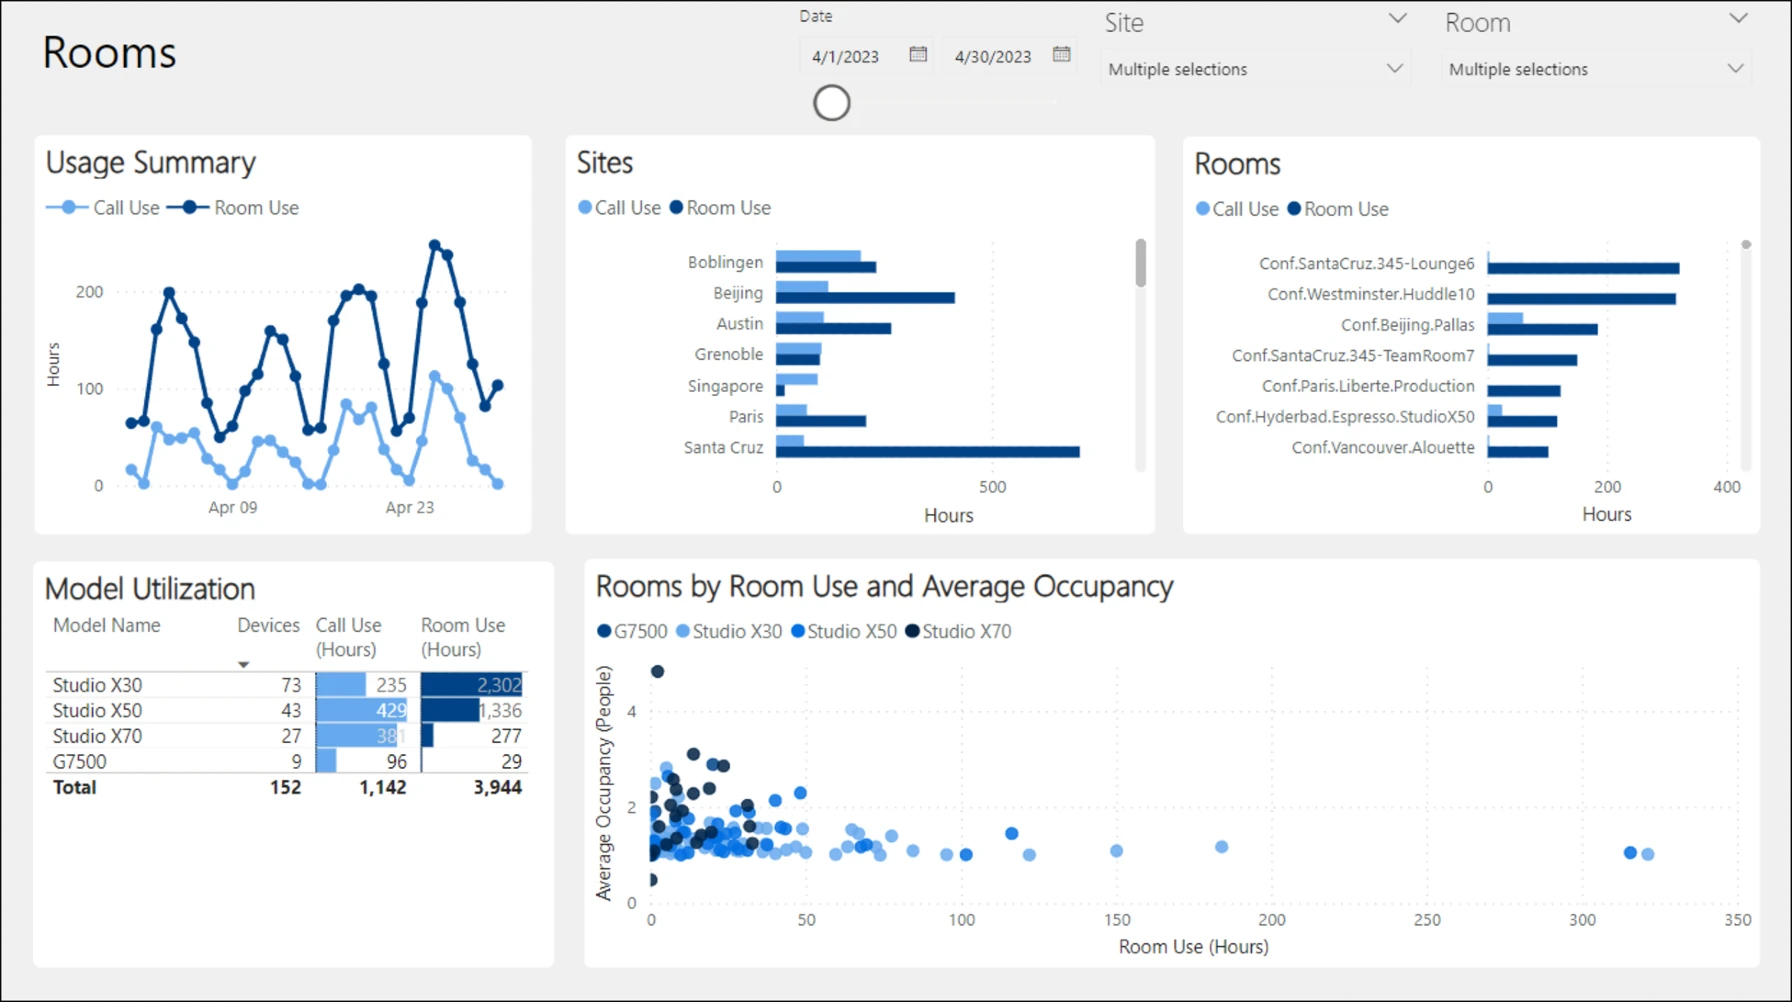Click the Devices column sort arrow

243,665
